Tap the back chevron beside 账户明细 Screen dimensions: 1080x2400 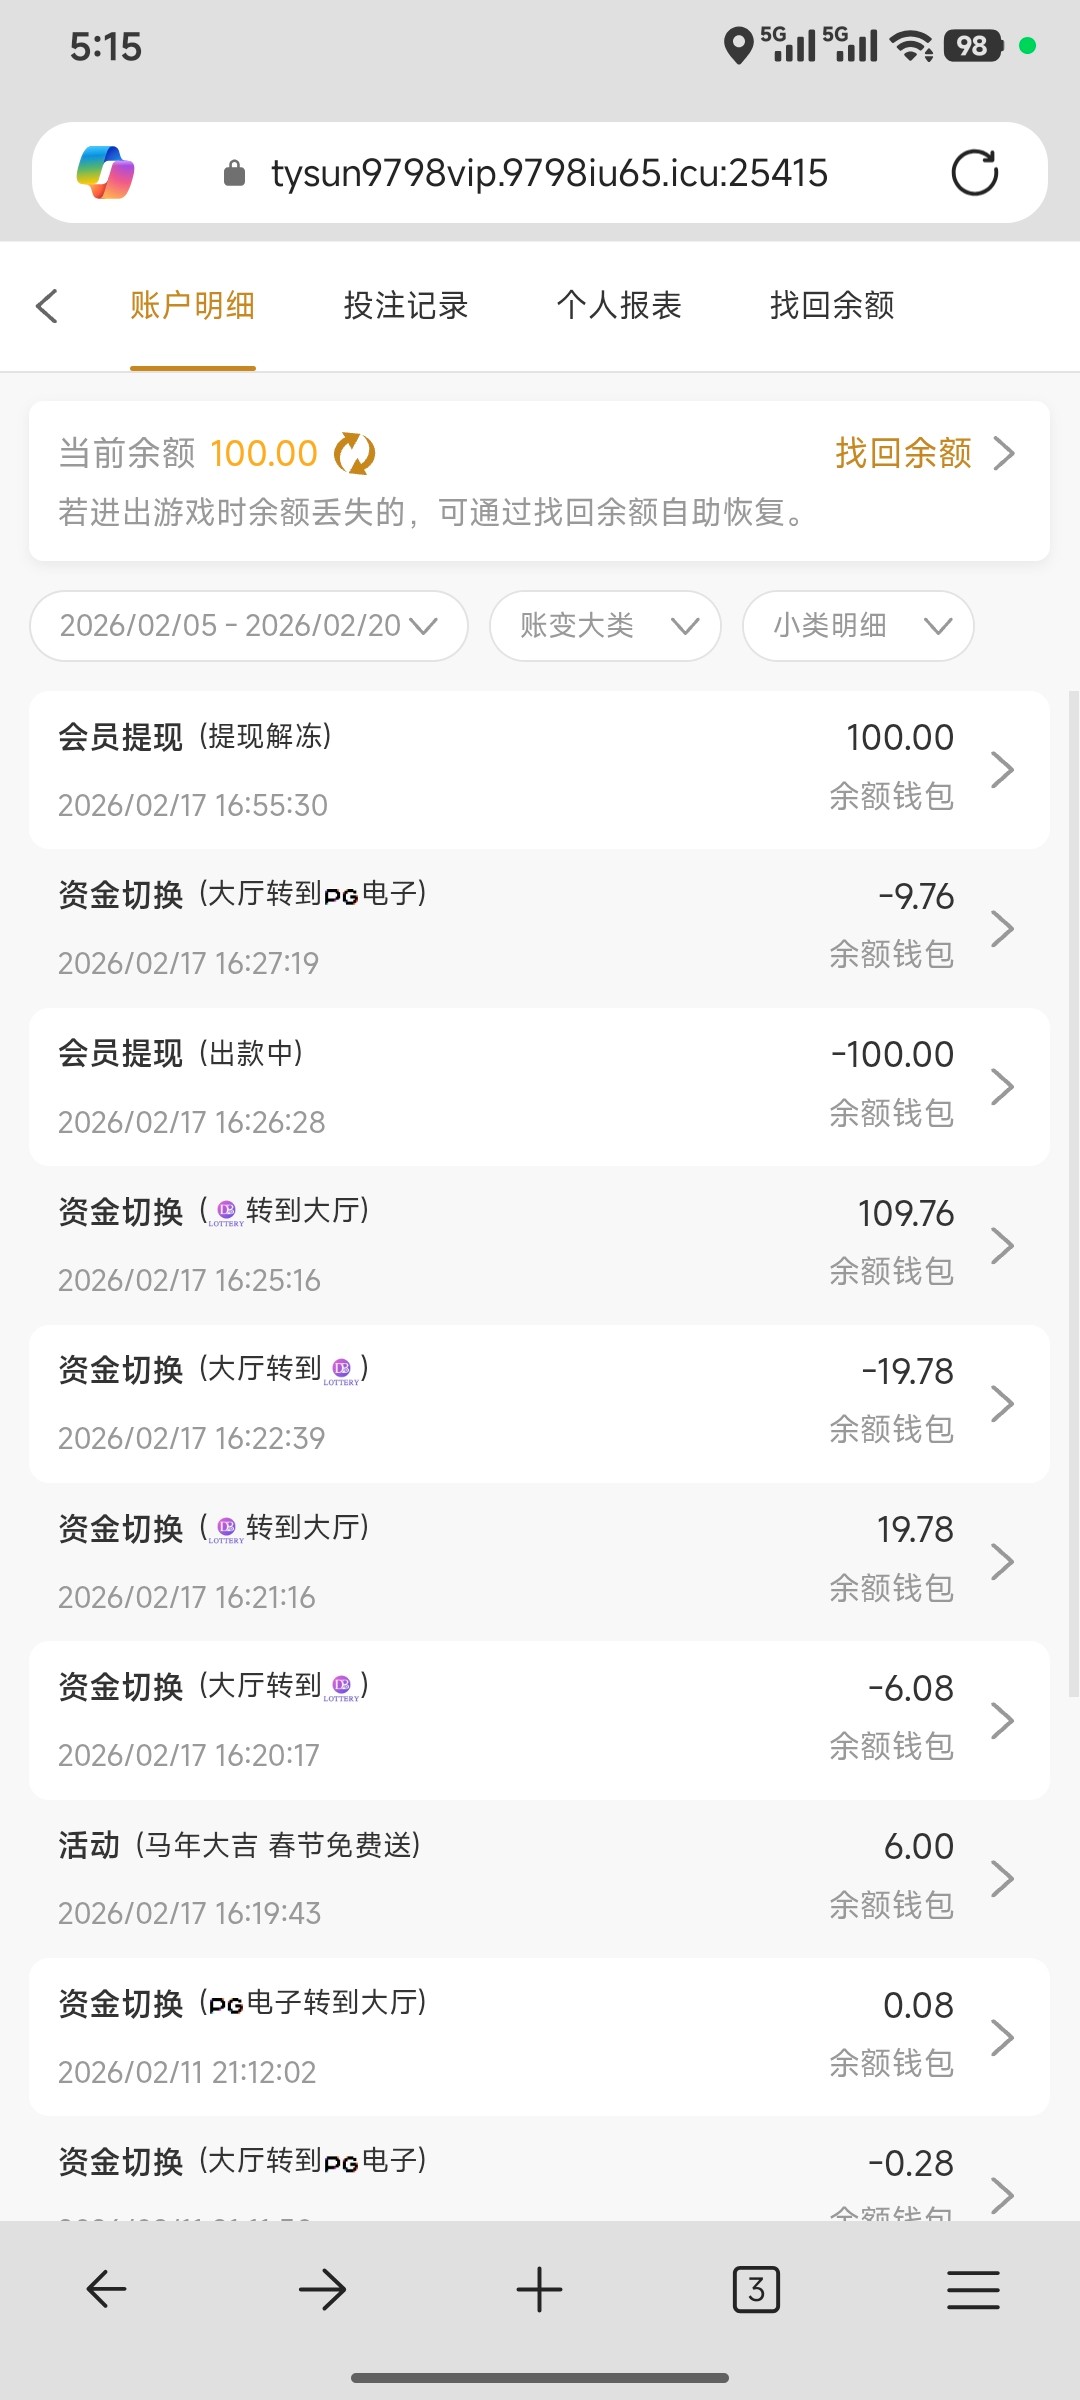click(x=47, y=306)
